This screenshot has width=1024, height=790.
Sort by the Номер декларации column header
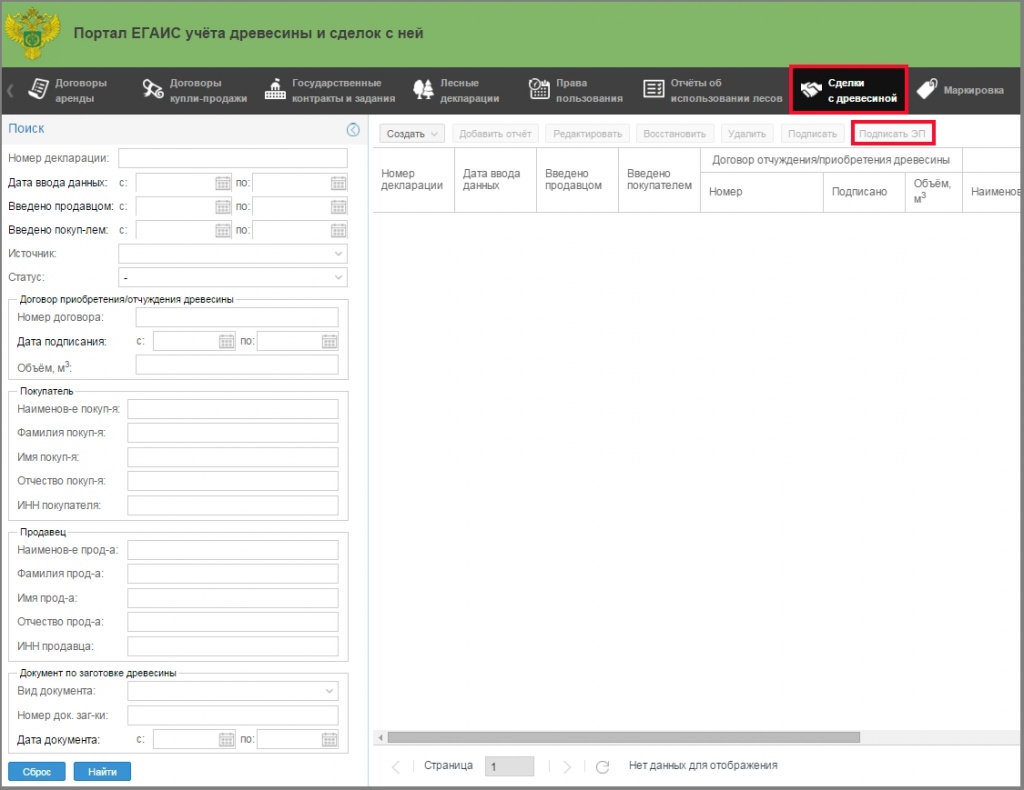[413, 180]
